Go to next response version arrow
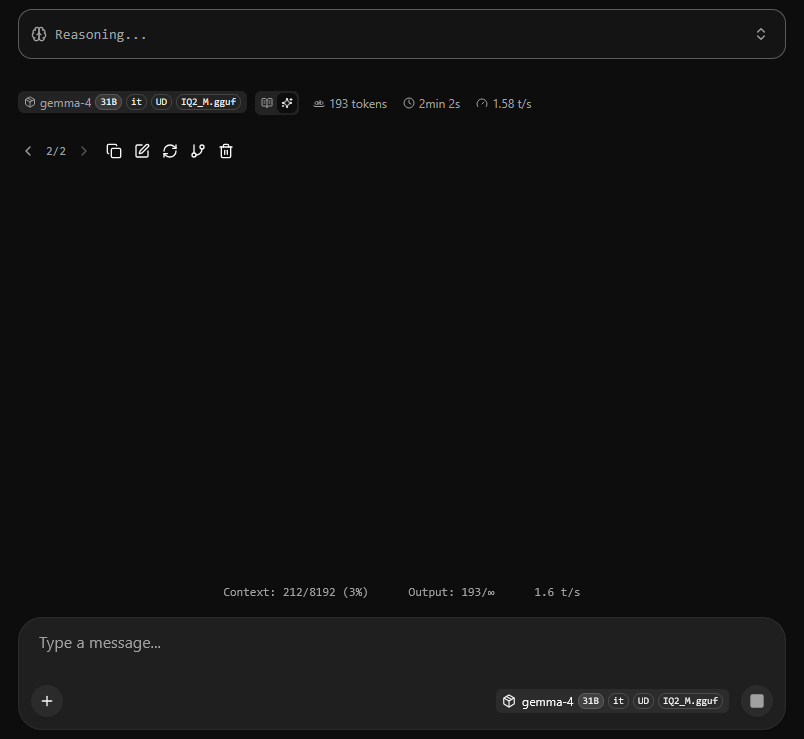The height and width of the screenshot is (739, 804). [x=84, y=151]
